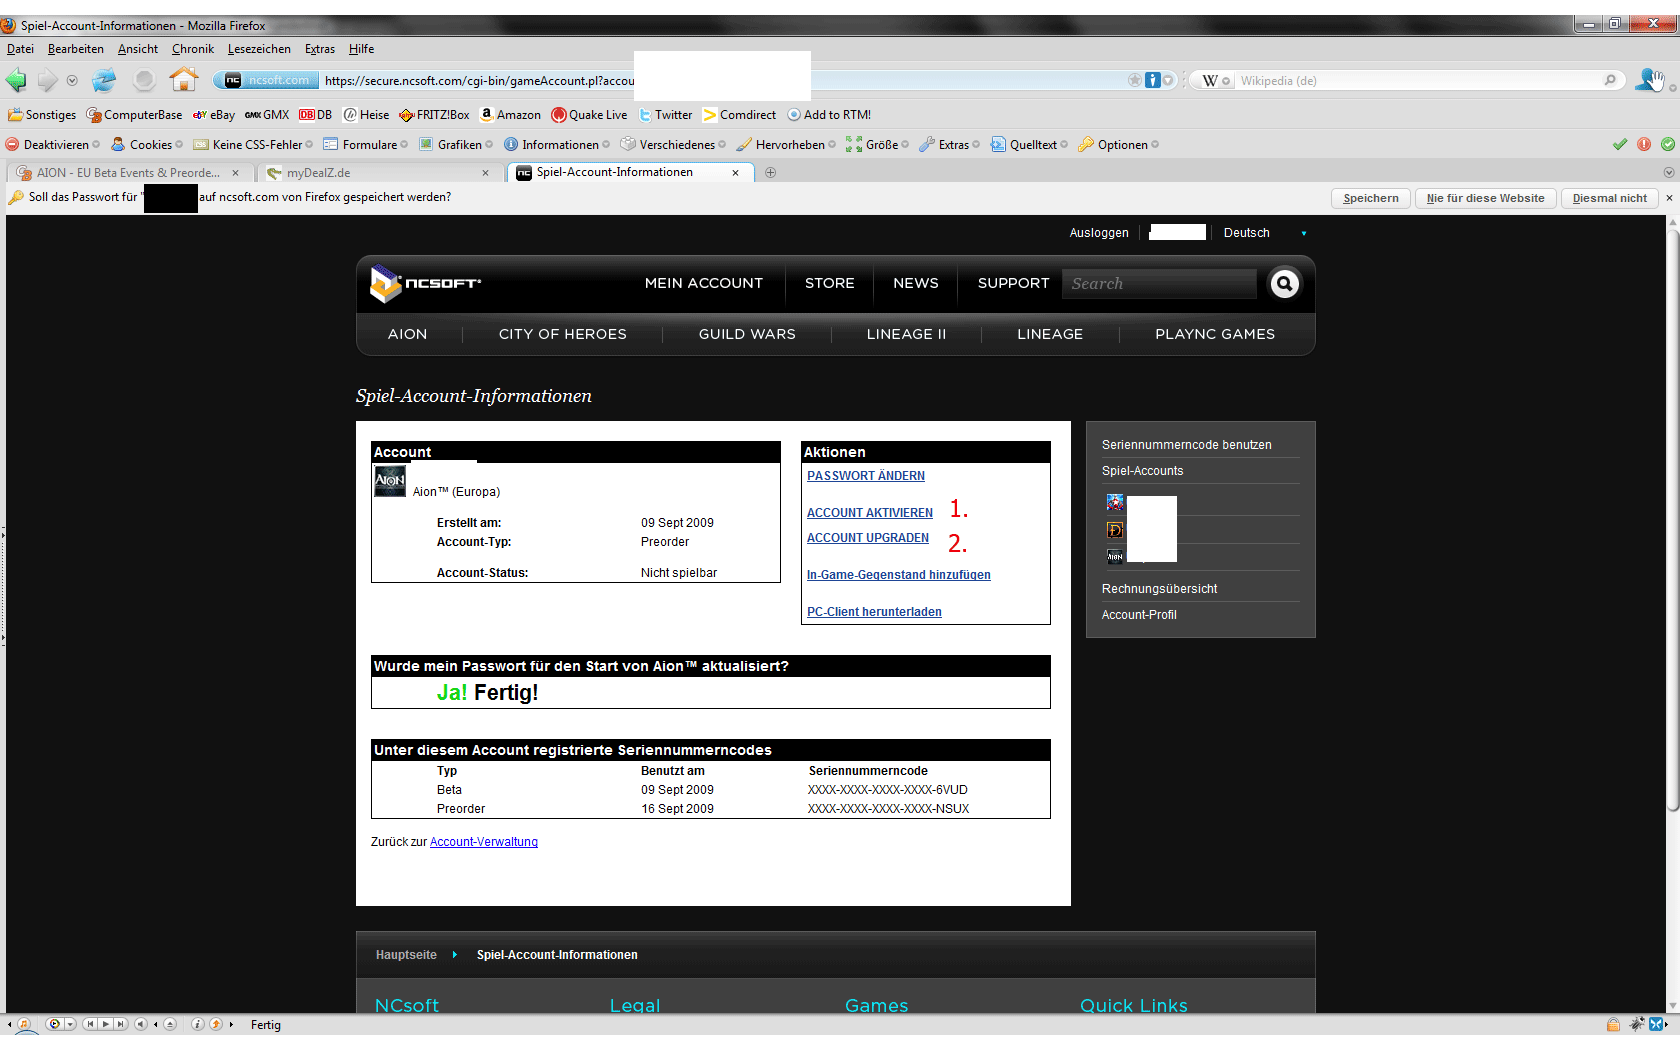Open the Formulare dropdown

pyautogui.click(x=365, y=145)
